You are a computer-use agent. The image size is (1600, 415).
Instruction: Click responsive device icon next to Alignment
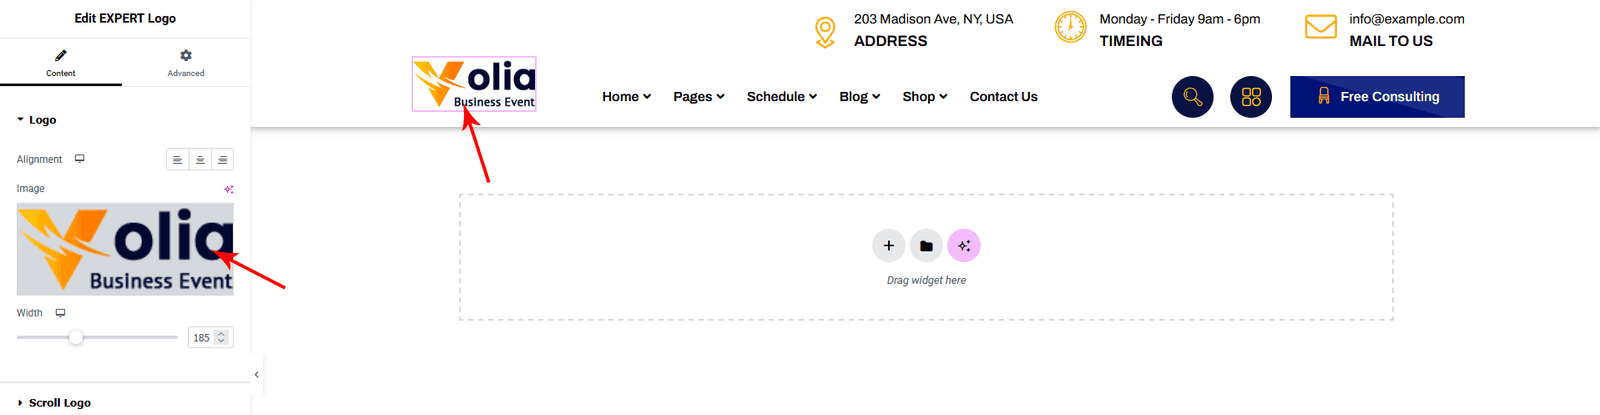(x=80, y=159)
